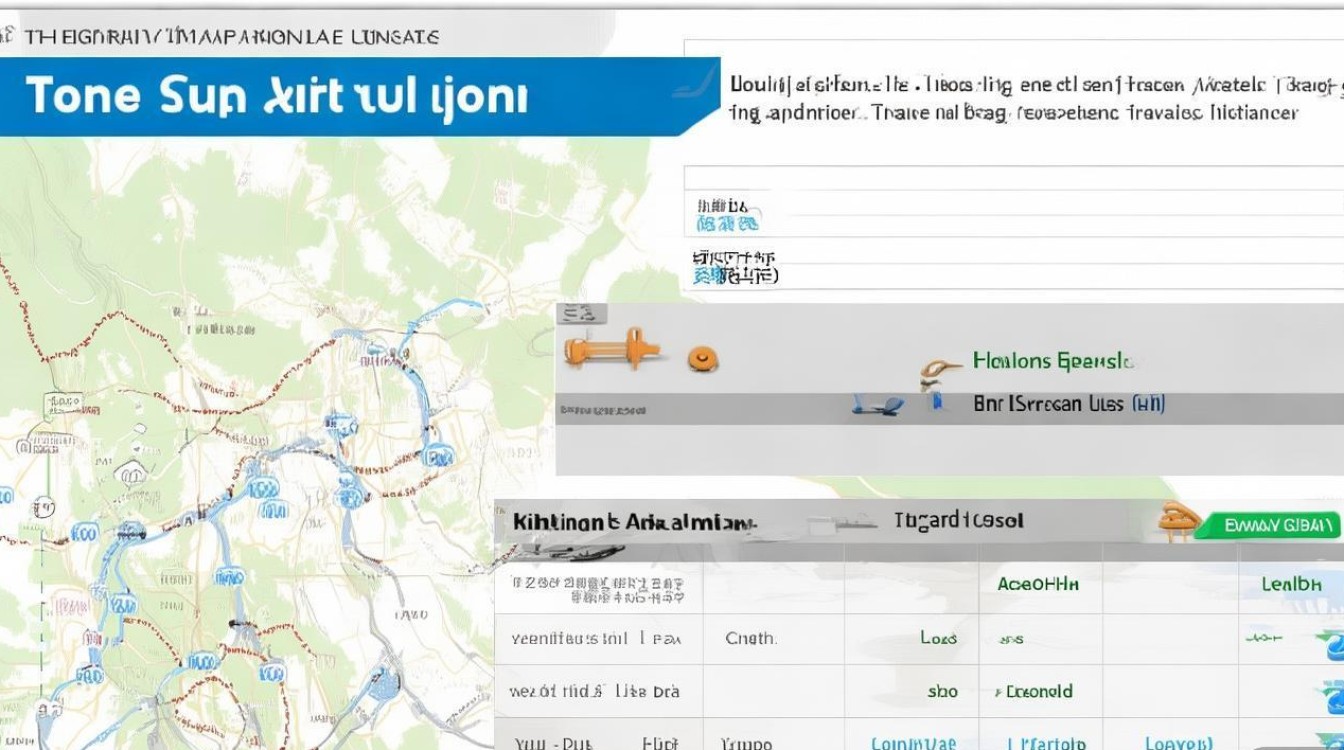
Task: Click the Lealbh column link
Action: 1291,584
